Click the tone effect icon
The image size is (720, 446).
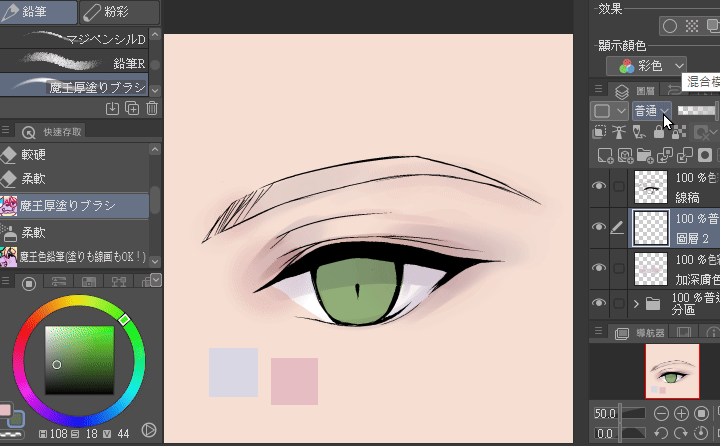(692, 26)
